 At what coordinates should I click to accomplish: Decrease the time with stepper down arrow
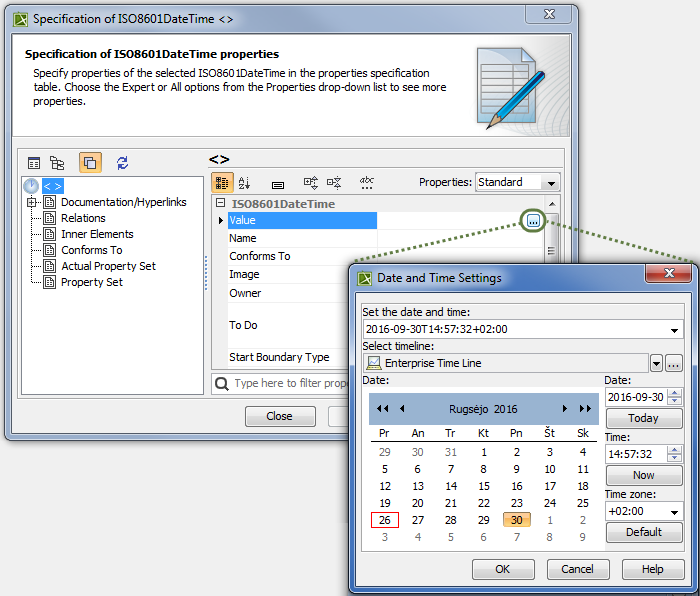coord(675,458)
